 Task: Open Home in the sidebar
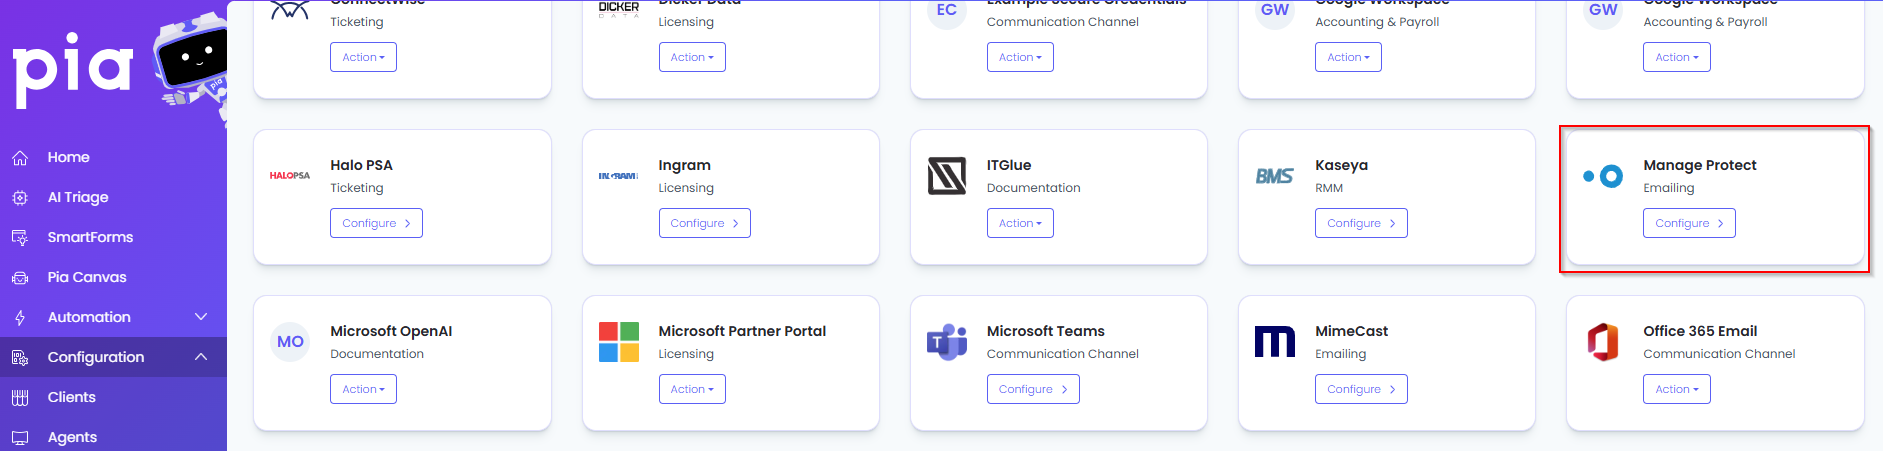[x=68, y=157]
